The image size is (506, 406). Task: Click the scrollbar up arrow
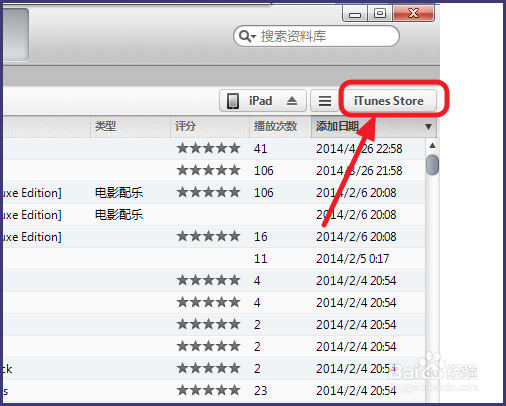click(x=432, y=145)
